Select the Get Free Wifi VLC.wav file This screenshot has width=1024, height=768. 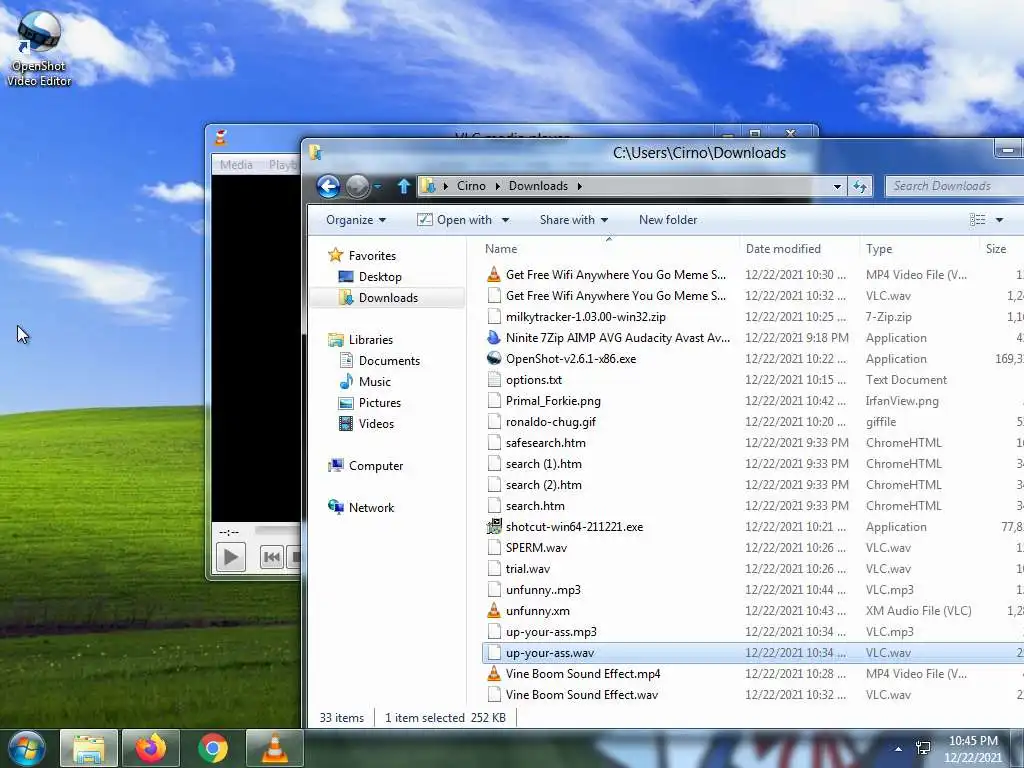click(615, 296)
